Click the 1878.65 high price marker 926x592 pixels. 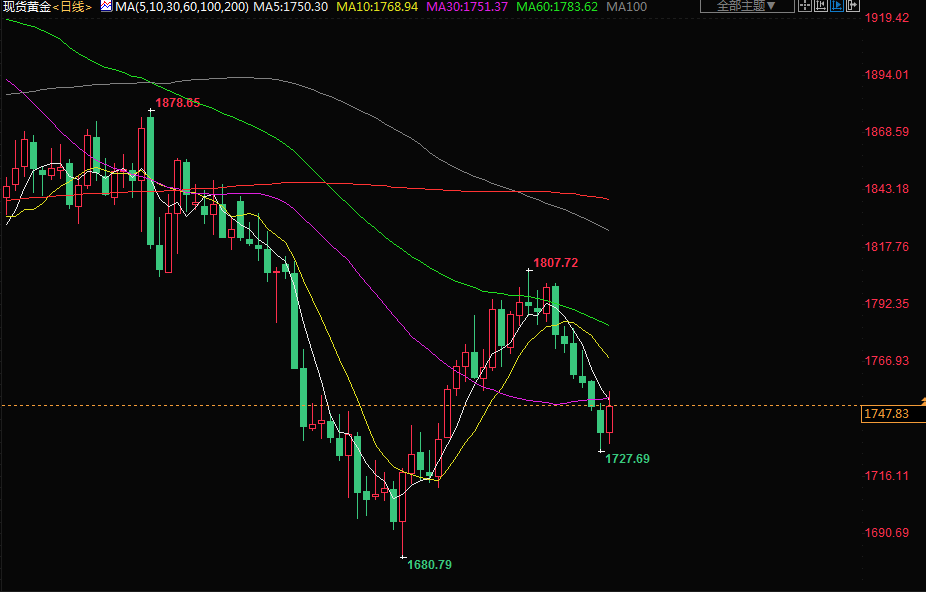(x=177, y=103)
